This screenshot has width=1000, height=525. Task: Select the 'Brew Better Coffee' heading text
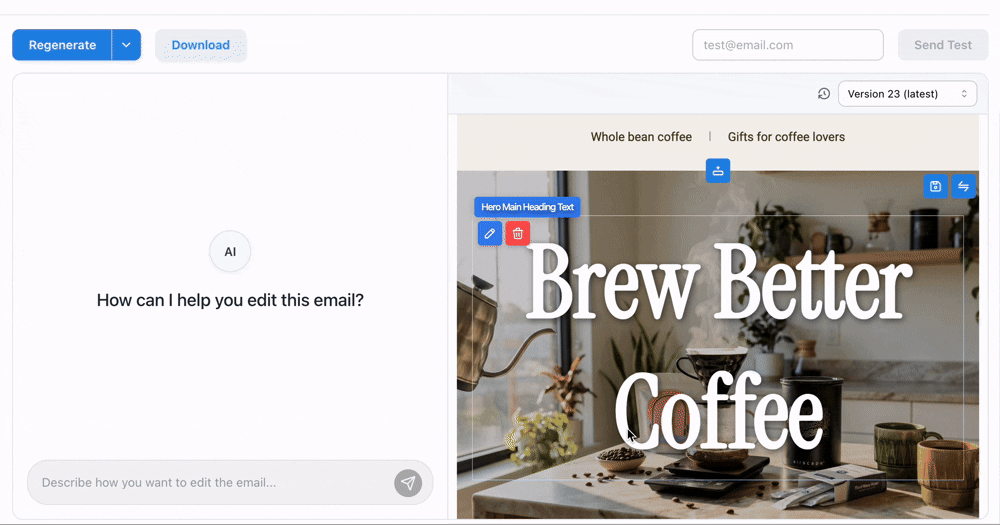(x=718, y=345)
